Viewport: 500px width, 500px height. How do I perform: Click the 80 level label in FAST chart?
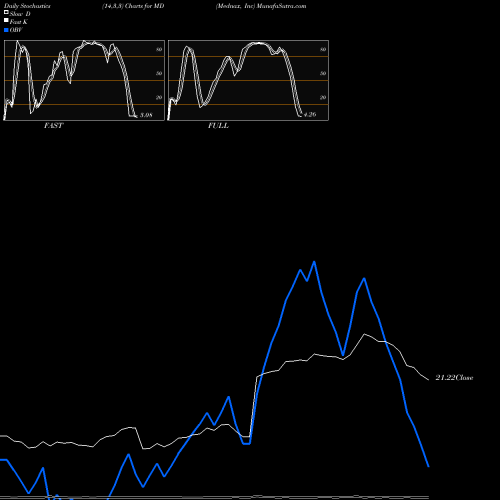[159, 49]
